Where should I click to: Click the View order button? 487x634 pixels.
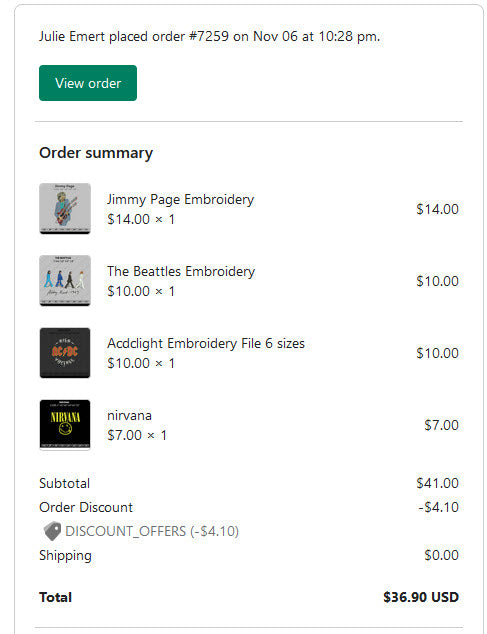tap(88, 83)
